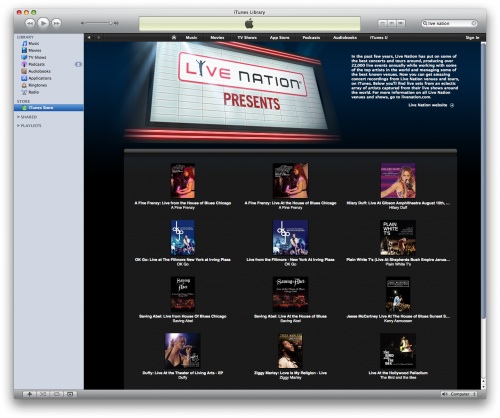
Task: Open the Duffy Theater of Living Arts cover
Action: point(183,351)
